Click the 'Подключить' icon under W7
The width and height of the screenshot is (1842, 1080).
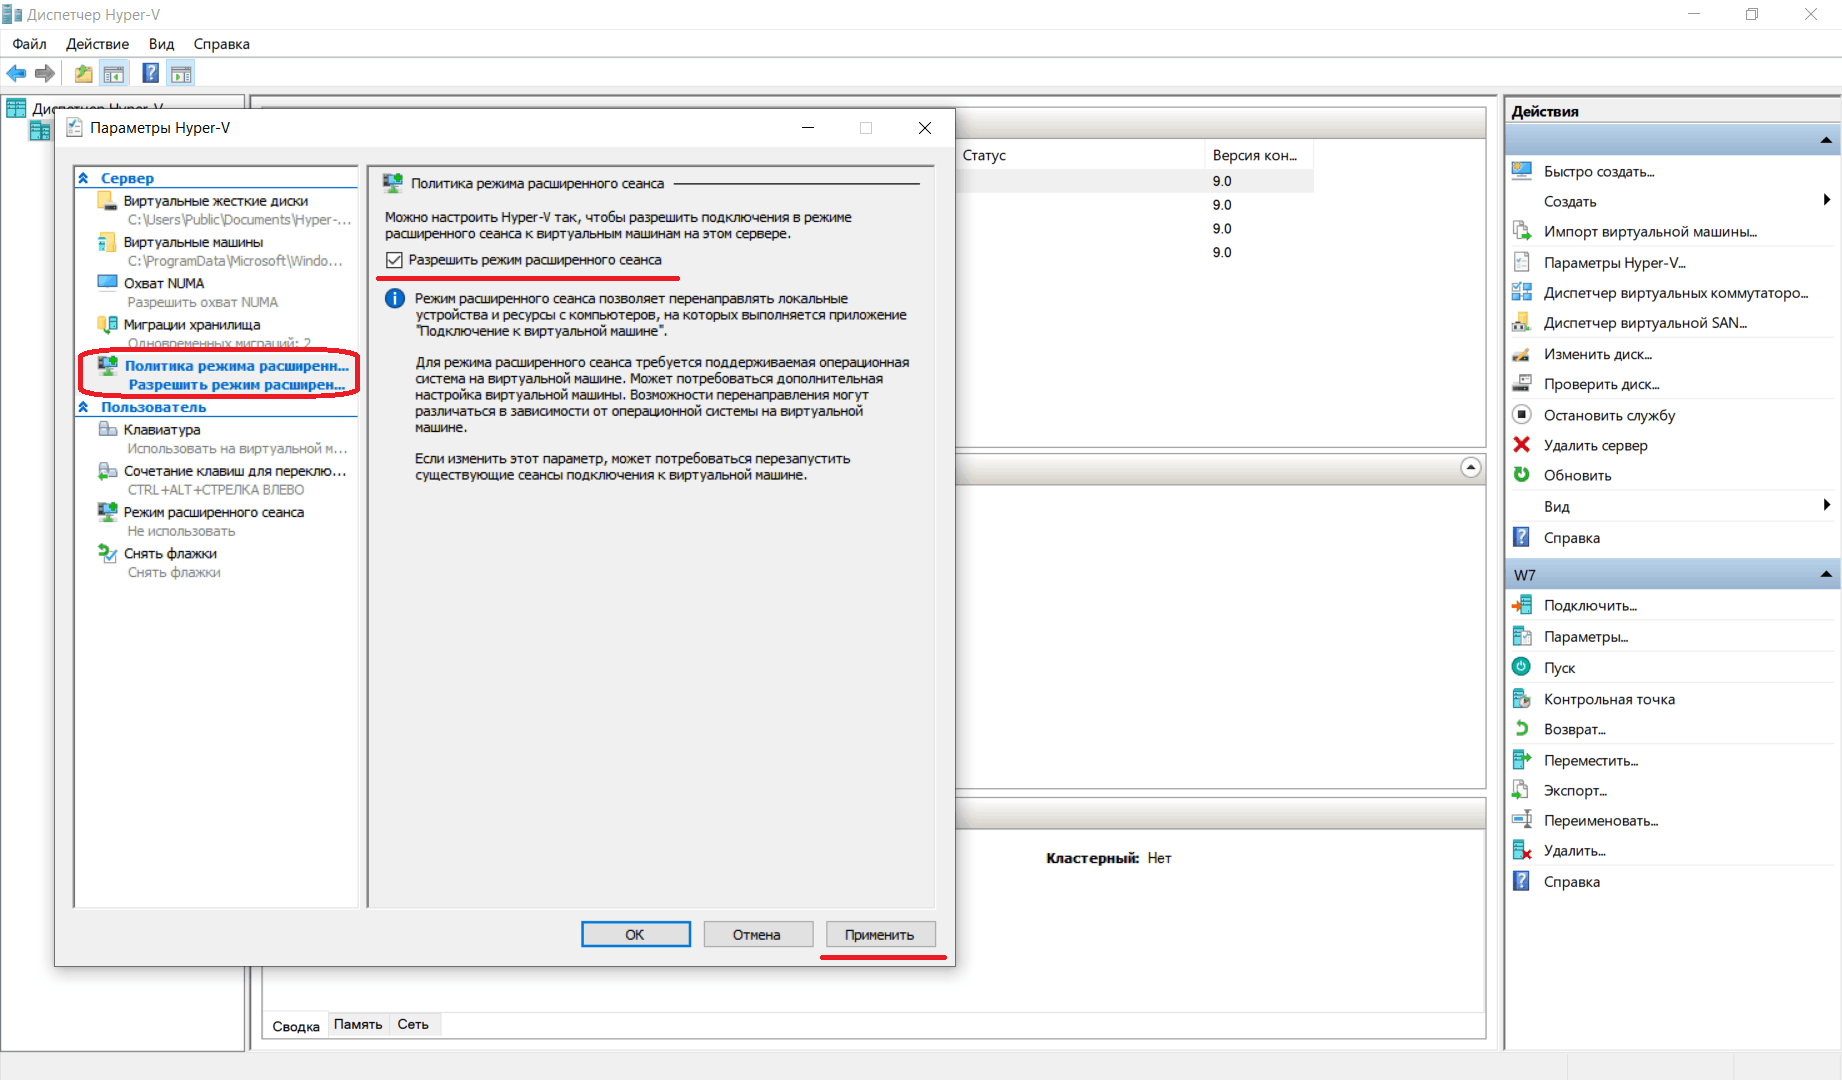click(x=1522, y=605)
